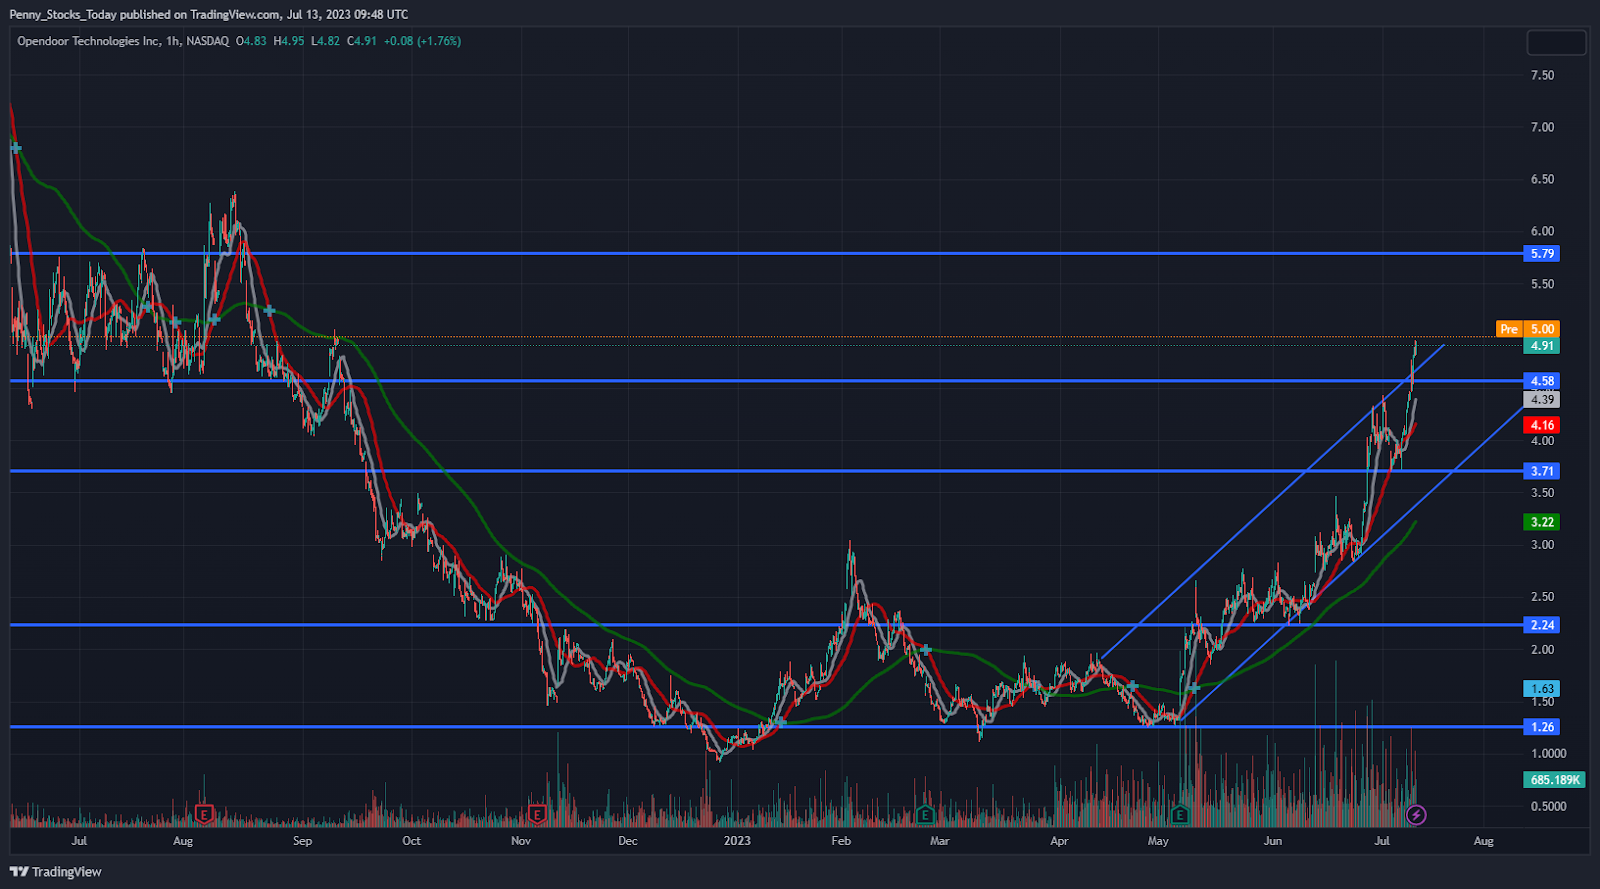Image resolution: width=1600 pixels, height=889 pixels.
Task: Click the green 3.22 moving average tag
Action: pos(1542,522)
